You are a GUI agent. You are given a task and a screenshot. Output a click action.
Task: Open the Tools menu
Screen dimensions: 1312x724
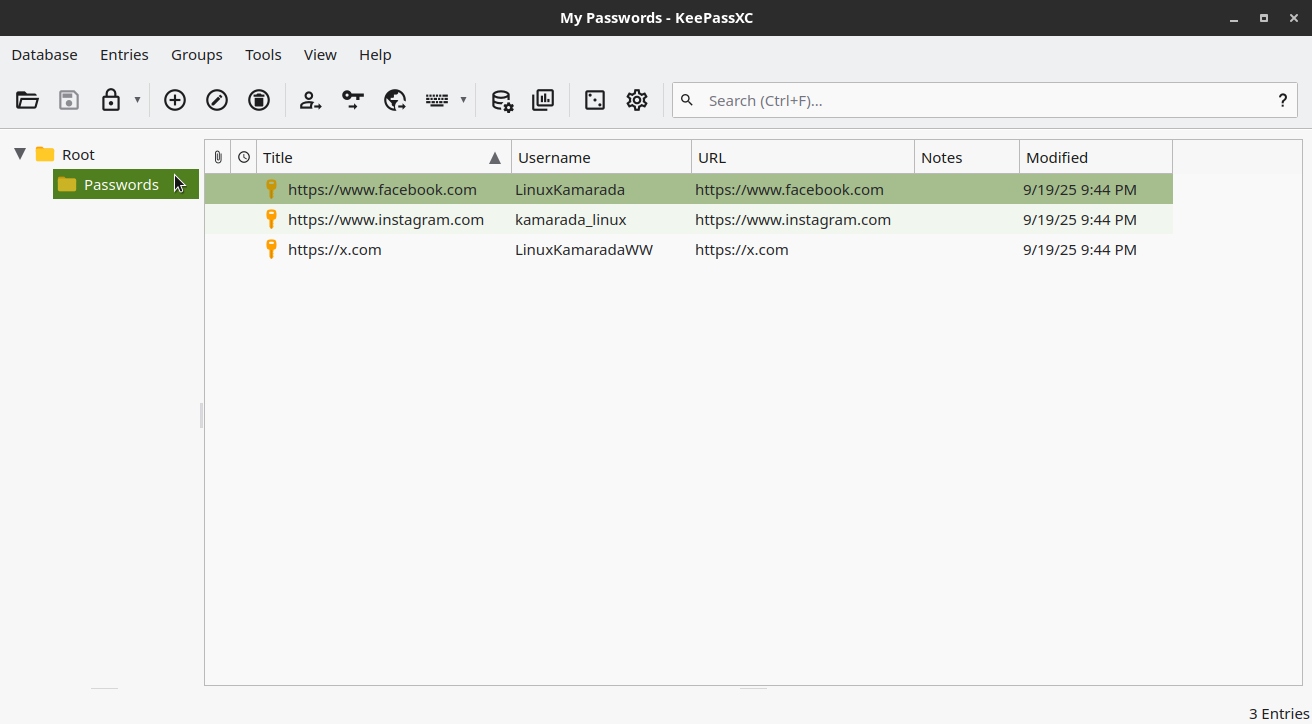coord(263,55)
